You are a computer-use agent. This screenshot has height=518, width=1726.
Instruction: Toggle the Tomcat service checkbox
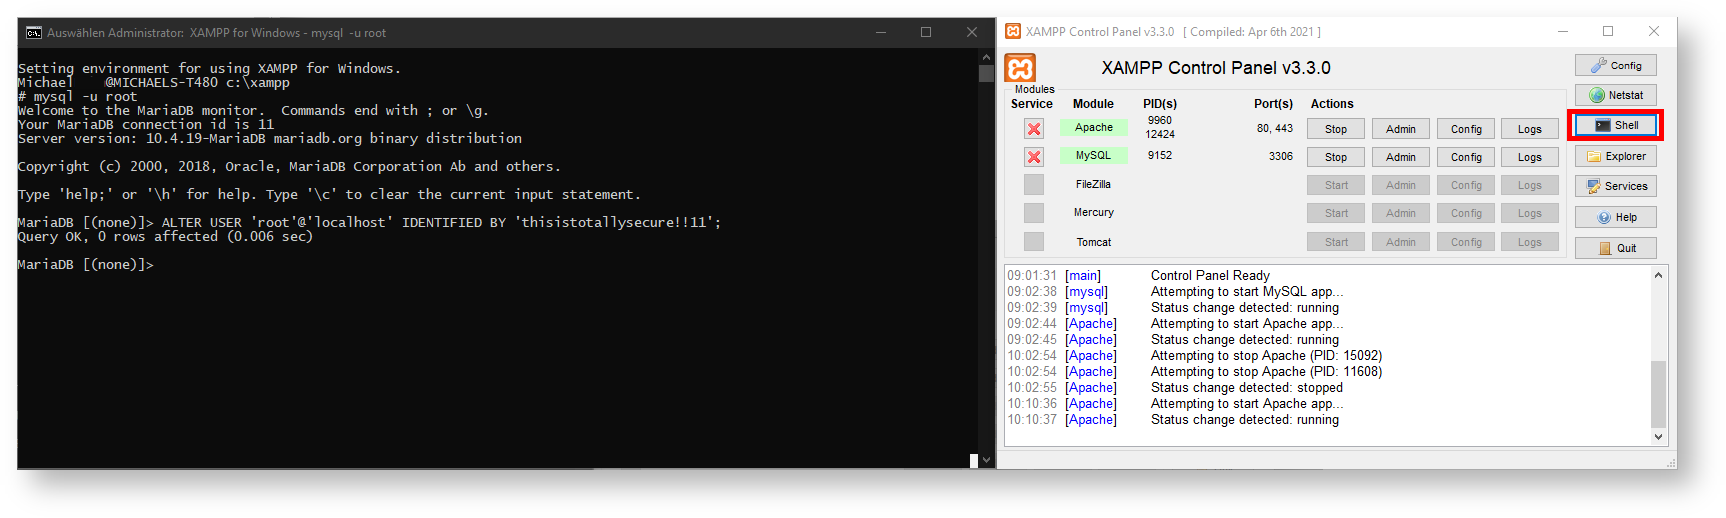click(1034, 242)
